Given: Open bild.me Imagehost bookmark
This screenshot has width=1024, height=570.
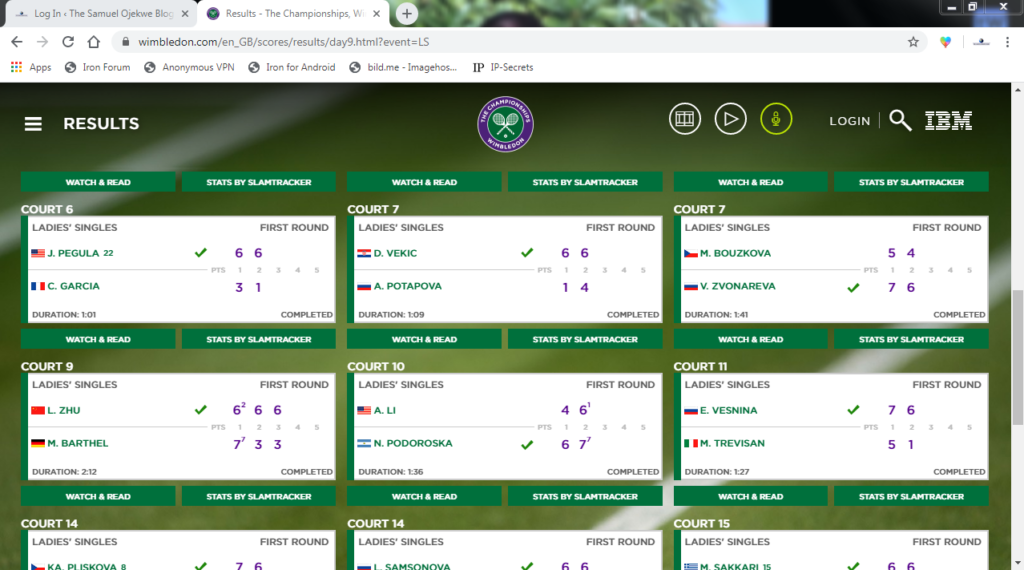Looking at the screenshot, I should [403, 67].
